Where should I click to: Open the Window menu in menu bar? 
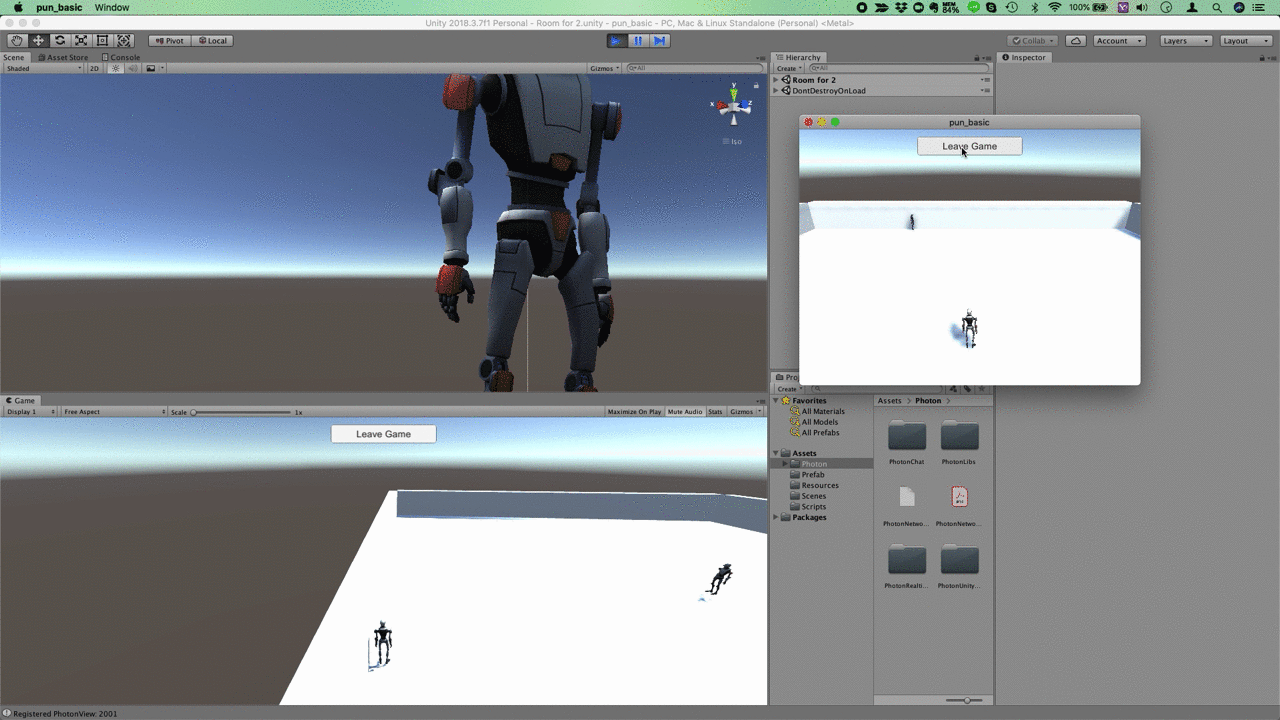tap(112, 7)
